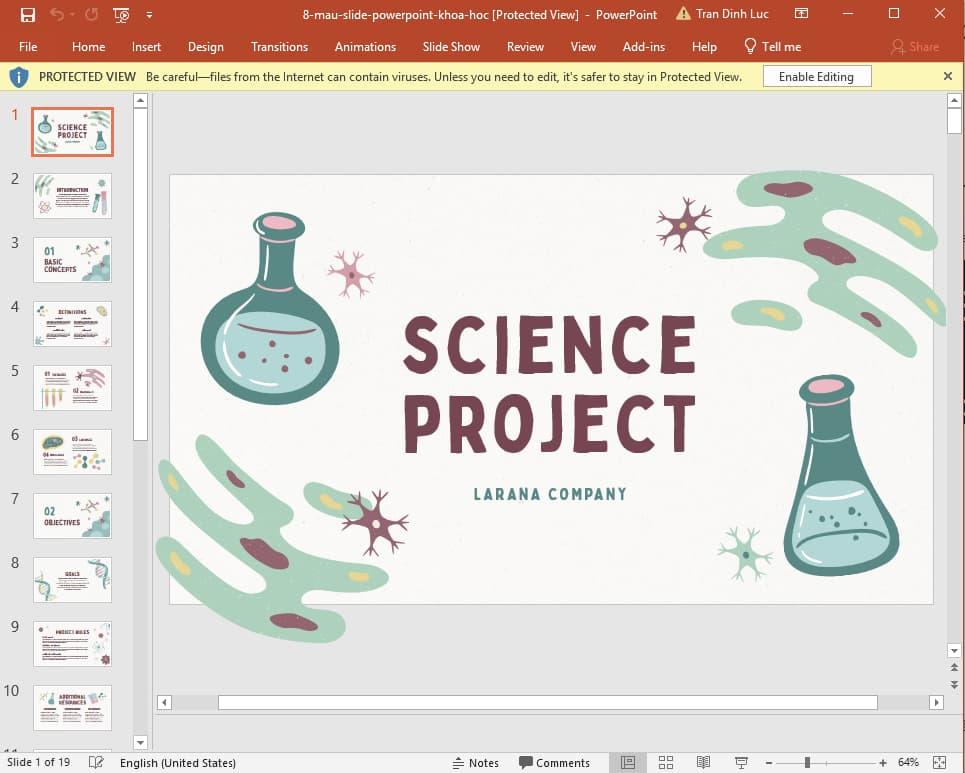The height and width of the screenshot is (773, 965).
Task: Click Start From Beginning slideshow icon
Action: click(121, 14)
